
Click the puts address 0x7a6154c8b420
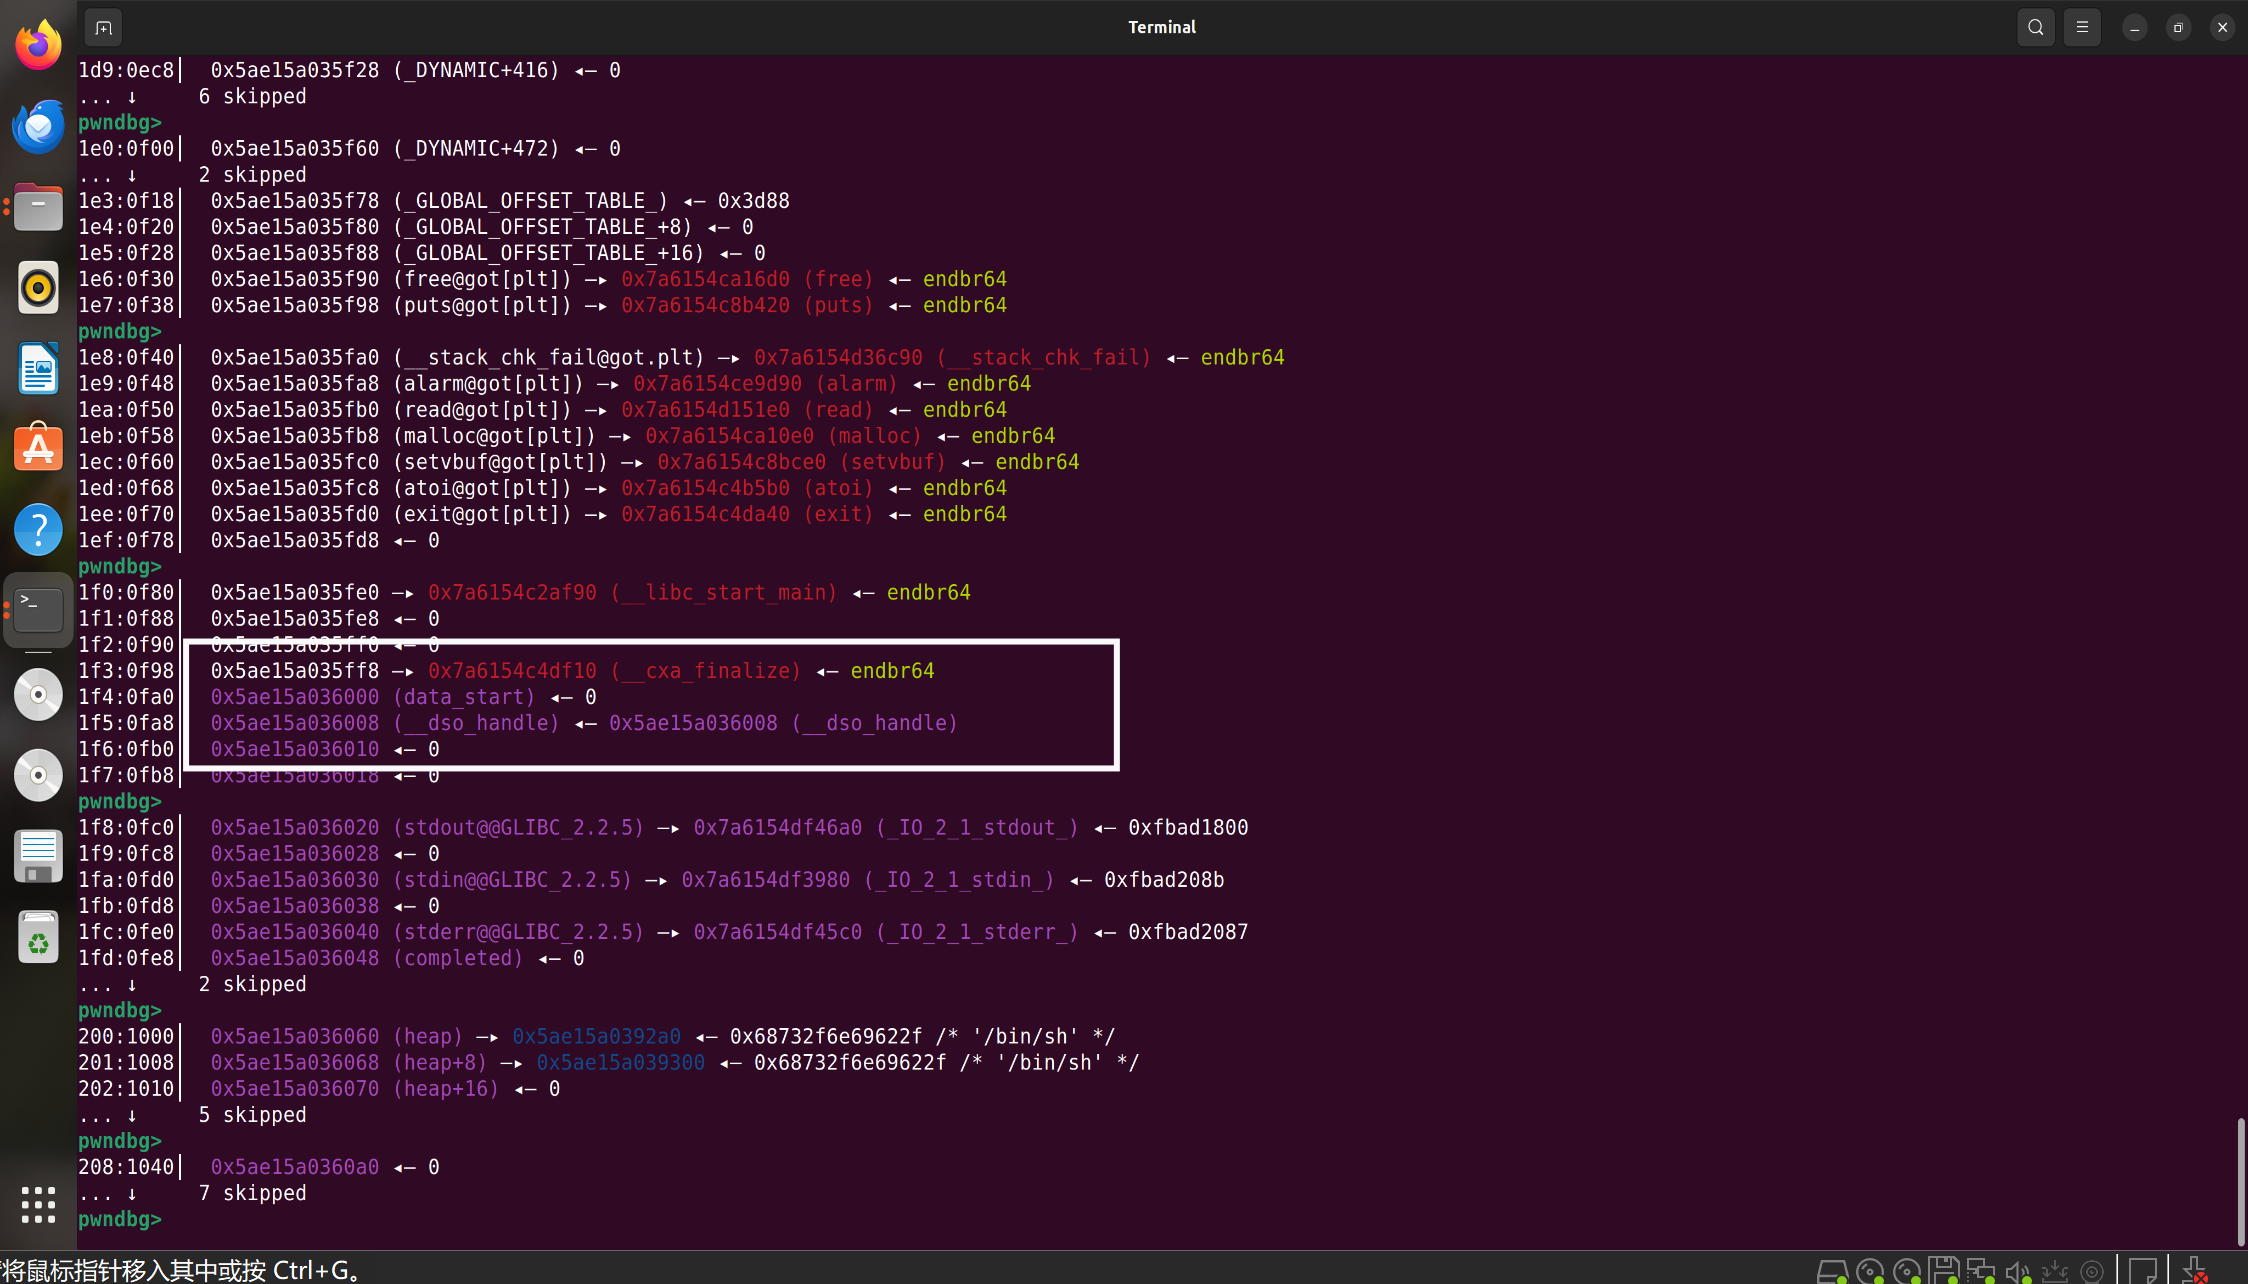click(x=705, y=305)
